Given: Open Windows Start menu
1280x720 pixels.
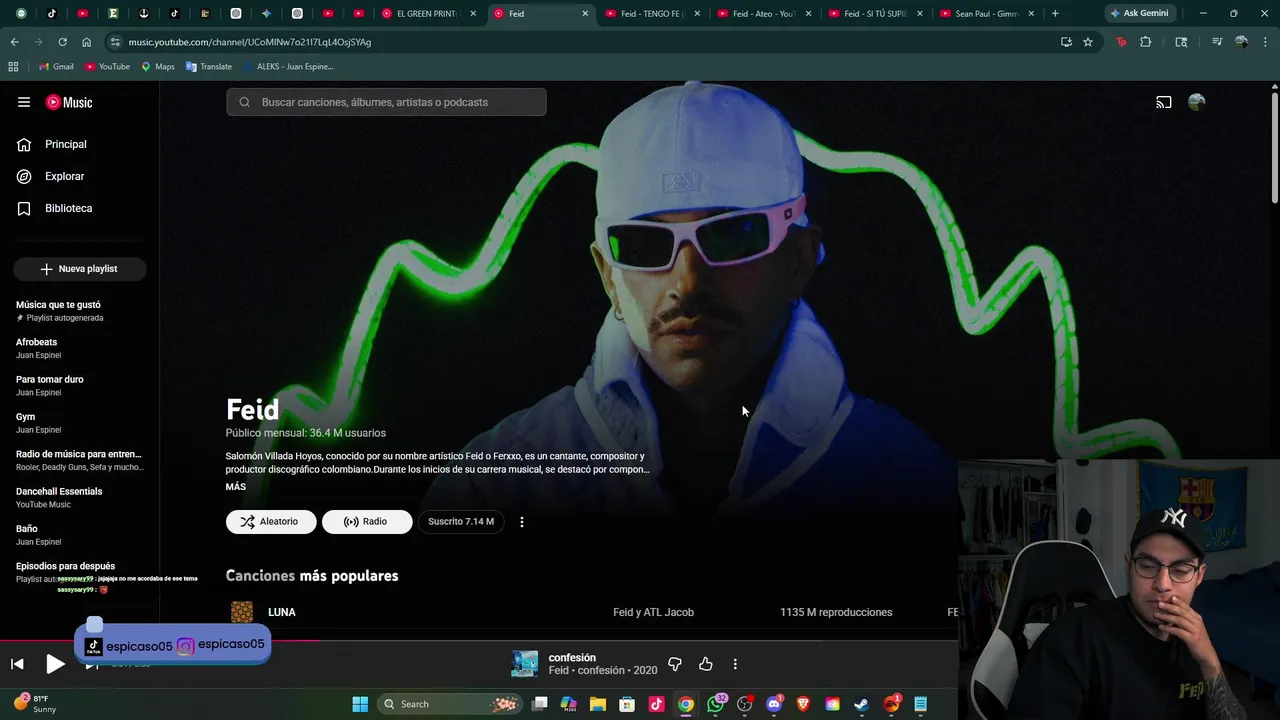Looking at the screenshot, I should (x=360, y=704).
